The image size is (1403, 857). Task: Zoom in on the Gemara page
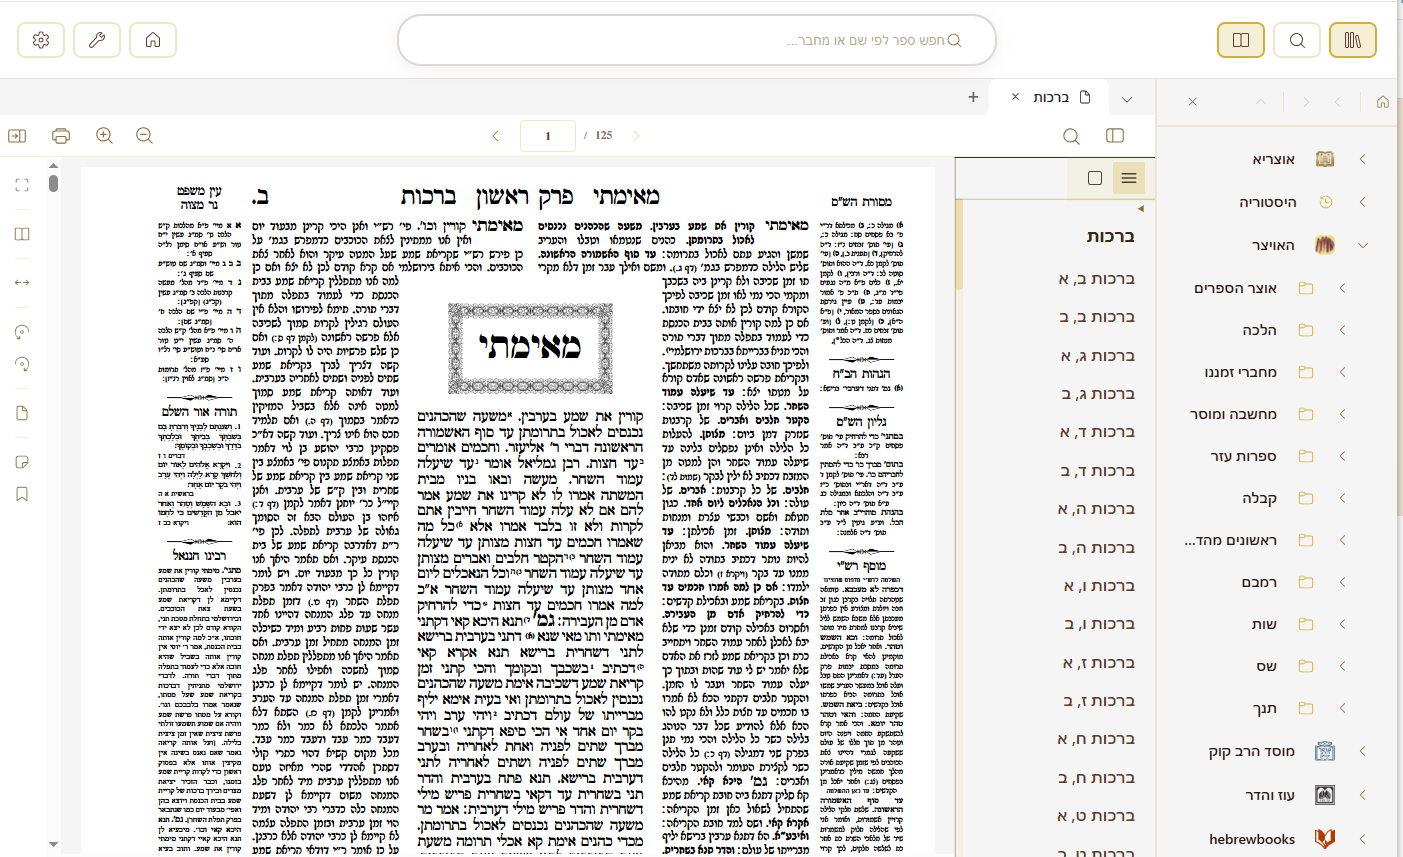coord(104,135)
